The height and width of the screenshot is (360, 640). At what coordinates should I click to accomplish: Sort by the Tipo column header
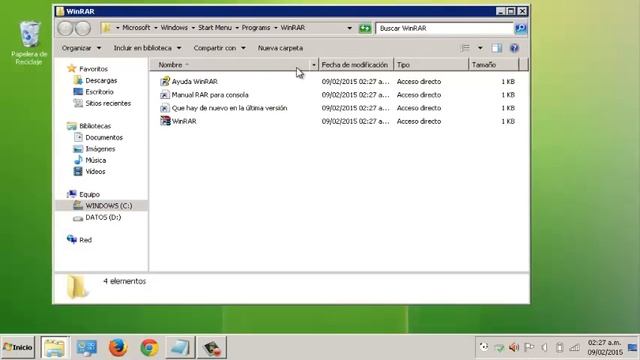click(x=431, y=64)
